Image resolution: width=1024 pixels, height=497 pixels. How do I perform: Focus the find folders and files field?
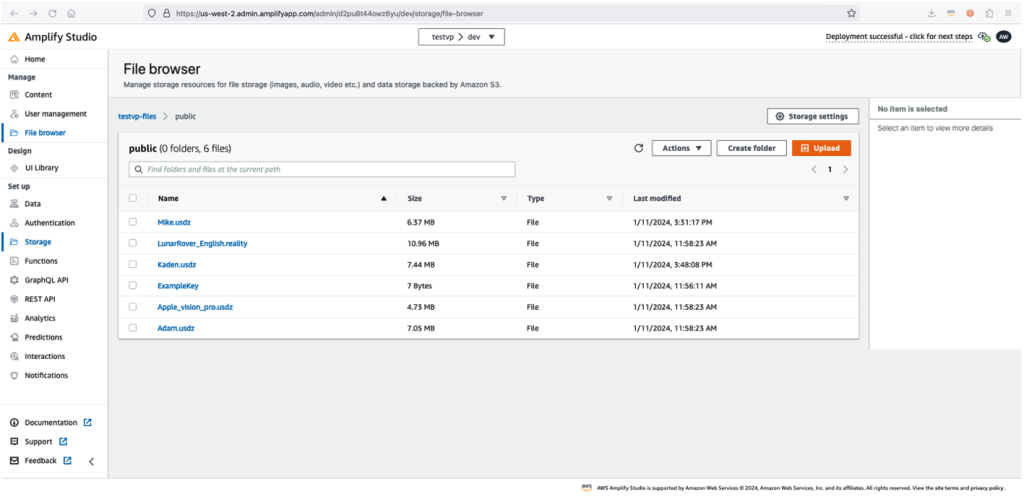point(322,169)
